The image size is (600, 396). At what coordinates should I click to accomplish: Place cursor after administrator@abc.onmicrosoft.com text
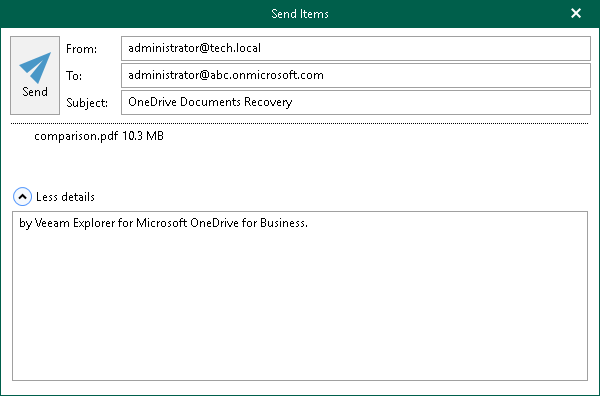tap(324, 75)
